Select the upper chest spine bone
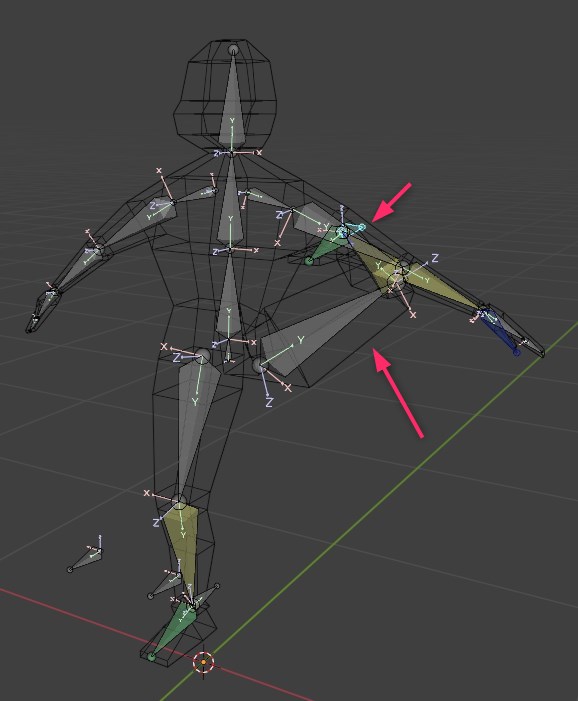This screenshot has width=578, height=701. [230, 200]
